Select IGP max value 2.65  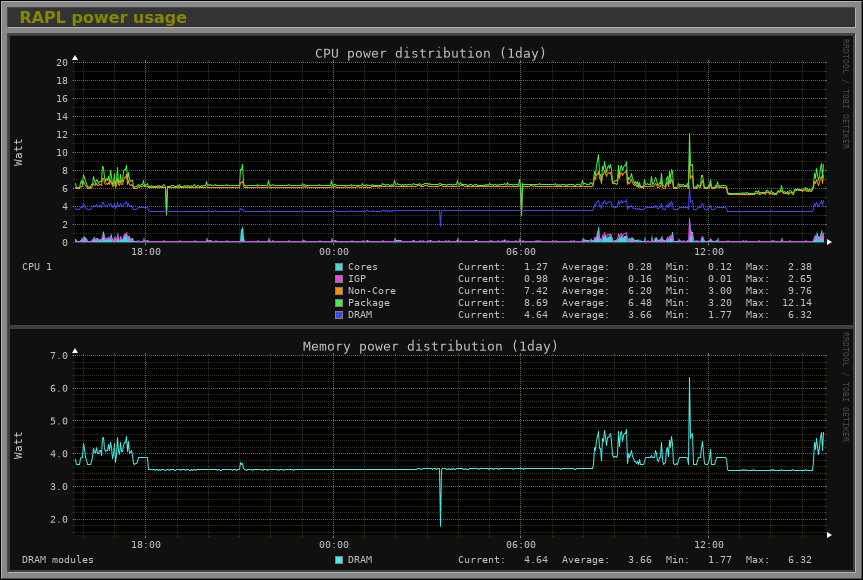(800, 279)
